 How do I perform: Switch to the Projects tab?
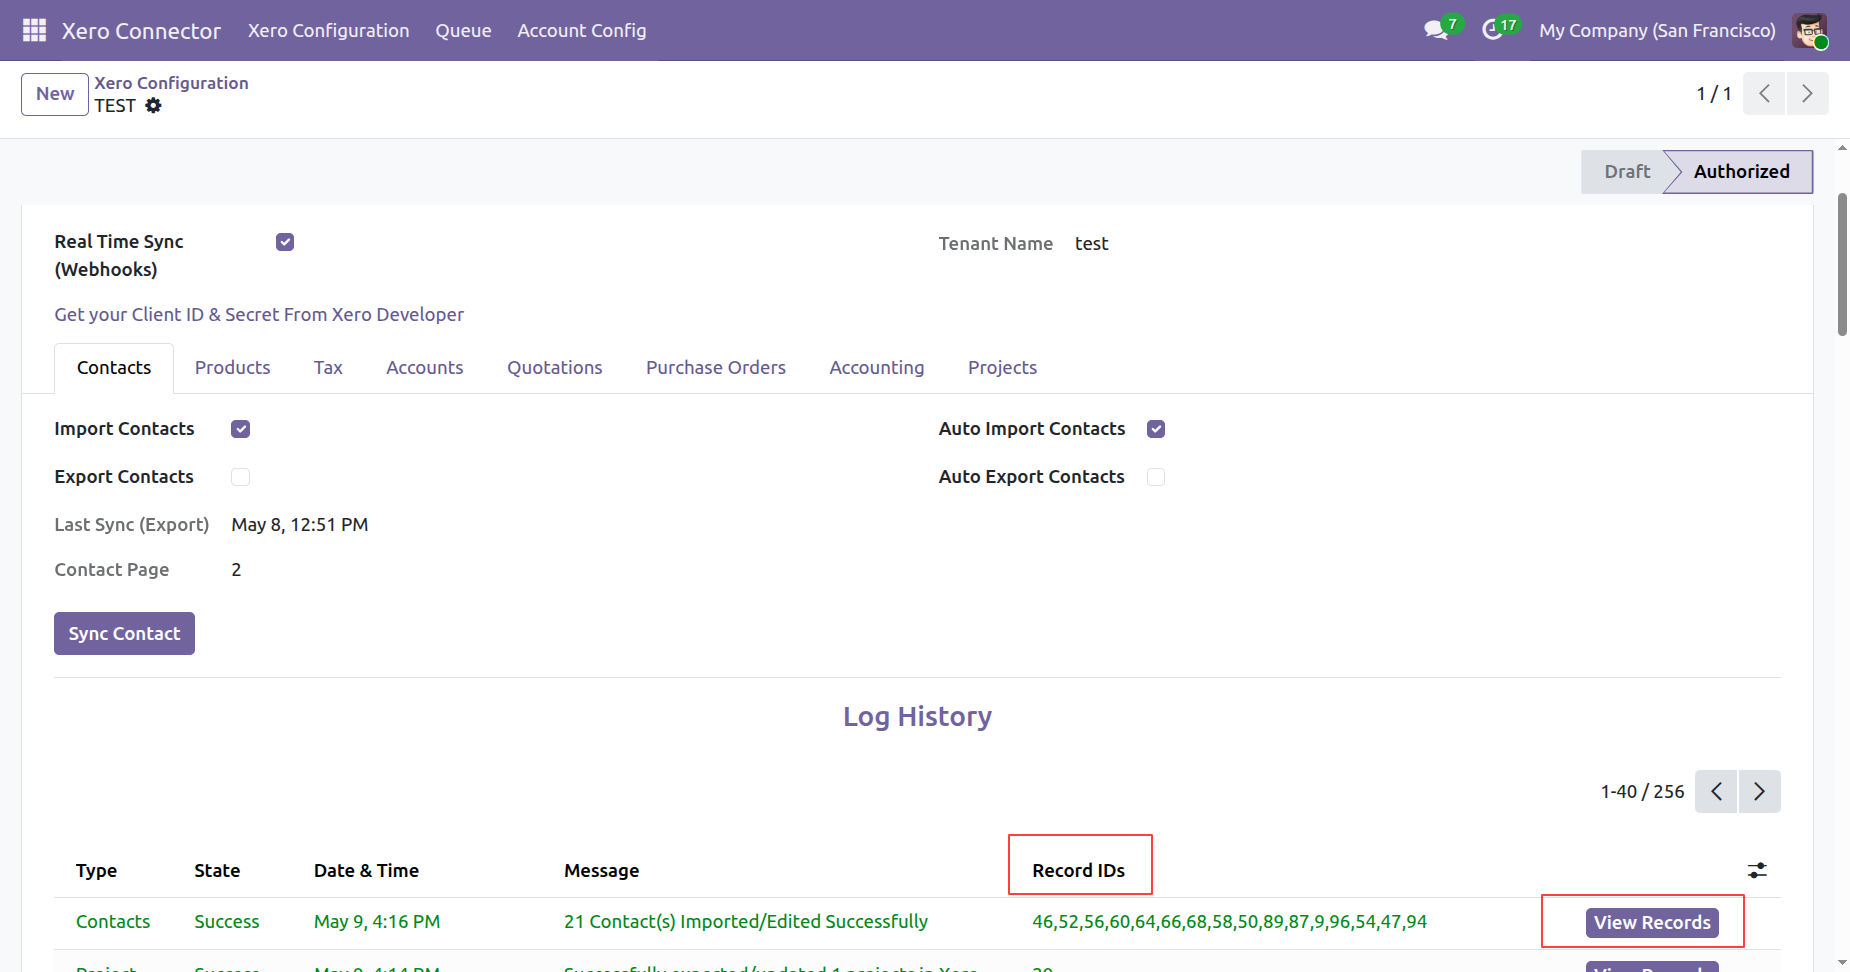pyautogui.click(x=1002, y=368)
